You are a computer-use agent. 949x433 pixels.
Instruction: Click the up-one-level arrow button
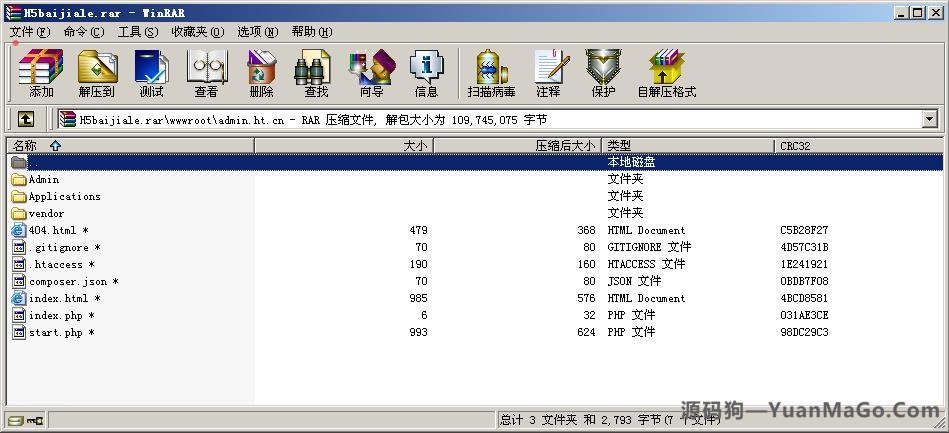click(x=25, y=119)
